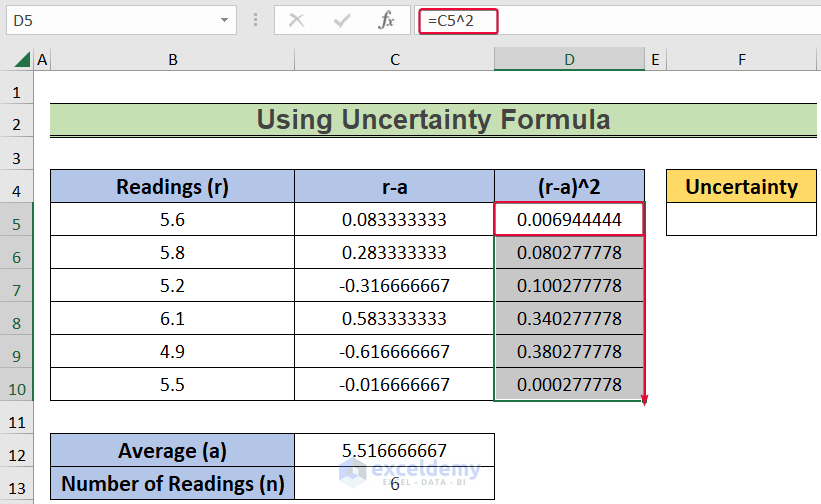Viewport: 821px width, 504px height.
Task: Click Readings cell containing 6.1
Action: [x=172, y=318]
